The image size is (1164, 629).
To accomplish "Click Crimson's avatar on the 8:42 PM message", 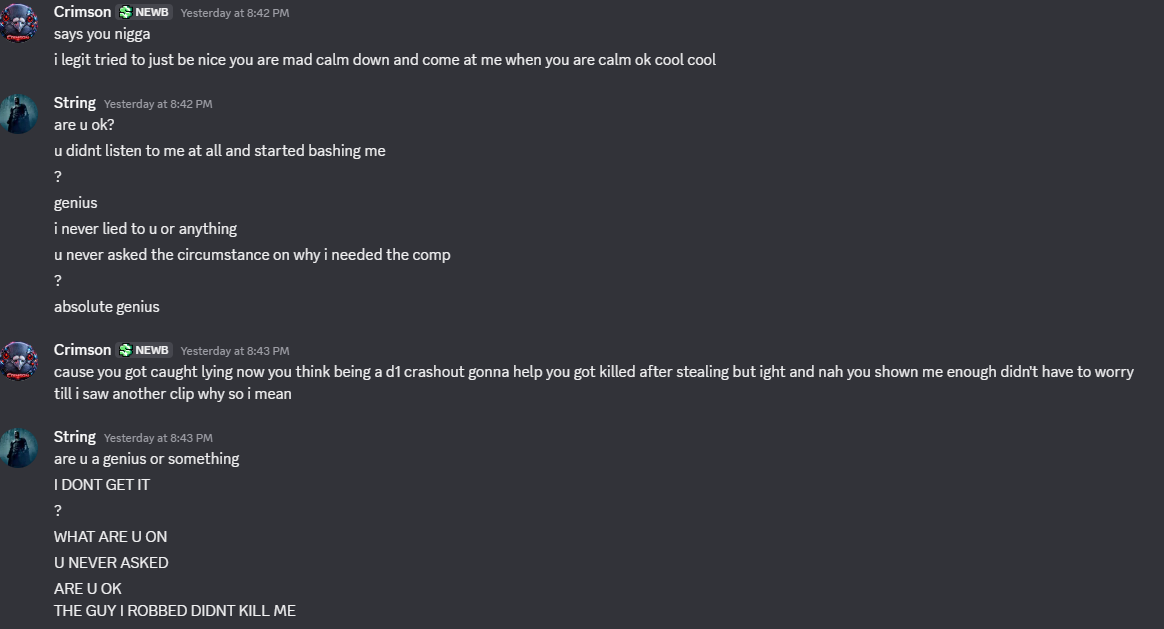I will coord(18,23).
